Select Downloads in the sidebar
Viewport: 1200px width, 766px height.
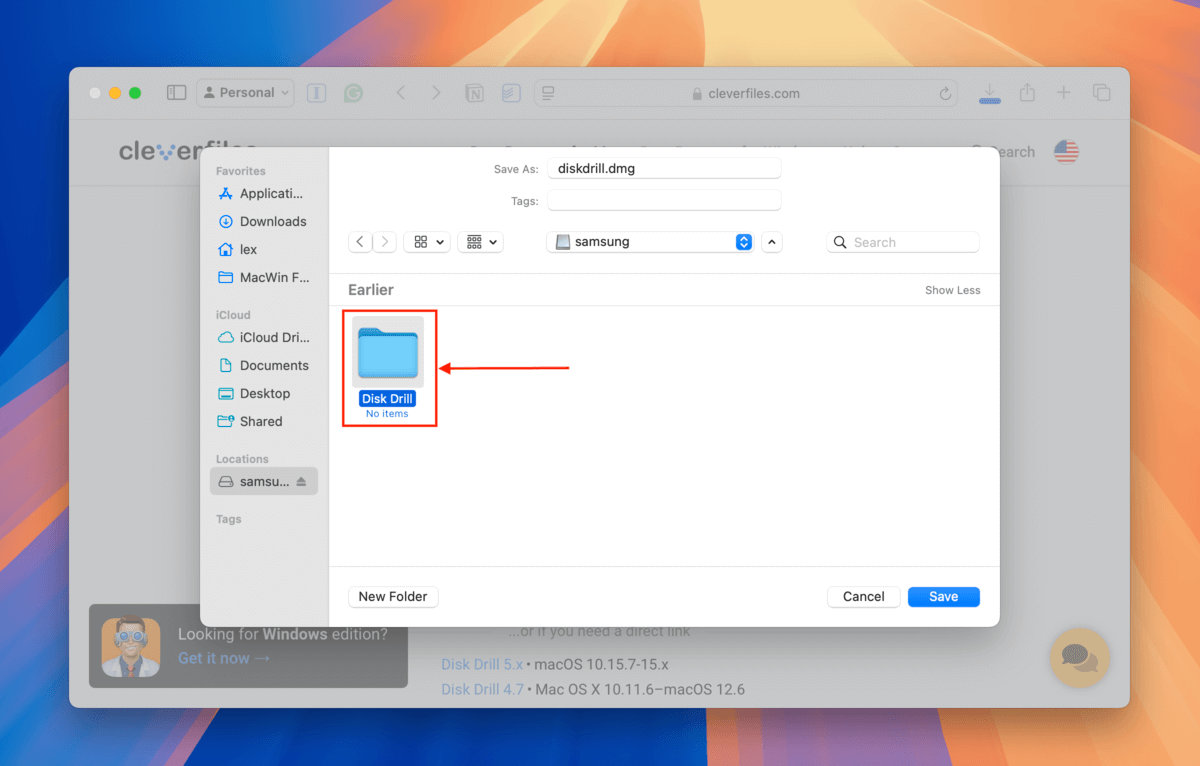[x=264, y=221]
